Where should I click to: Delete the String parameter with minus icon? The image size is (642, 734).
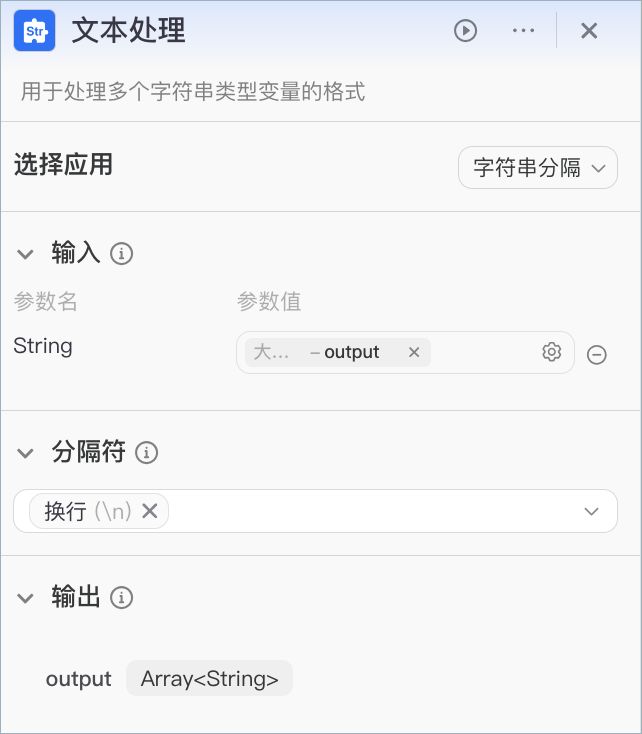596,354
